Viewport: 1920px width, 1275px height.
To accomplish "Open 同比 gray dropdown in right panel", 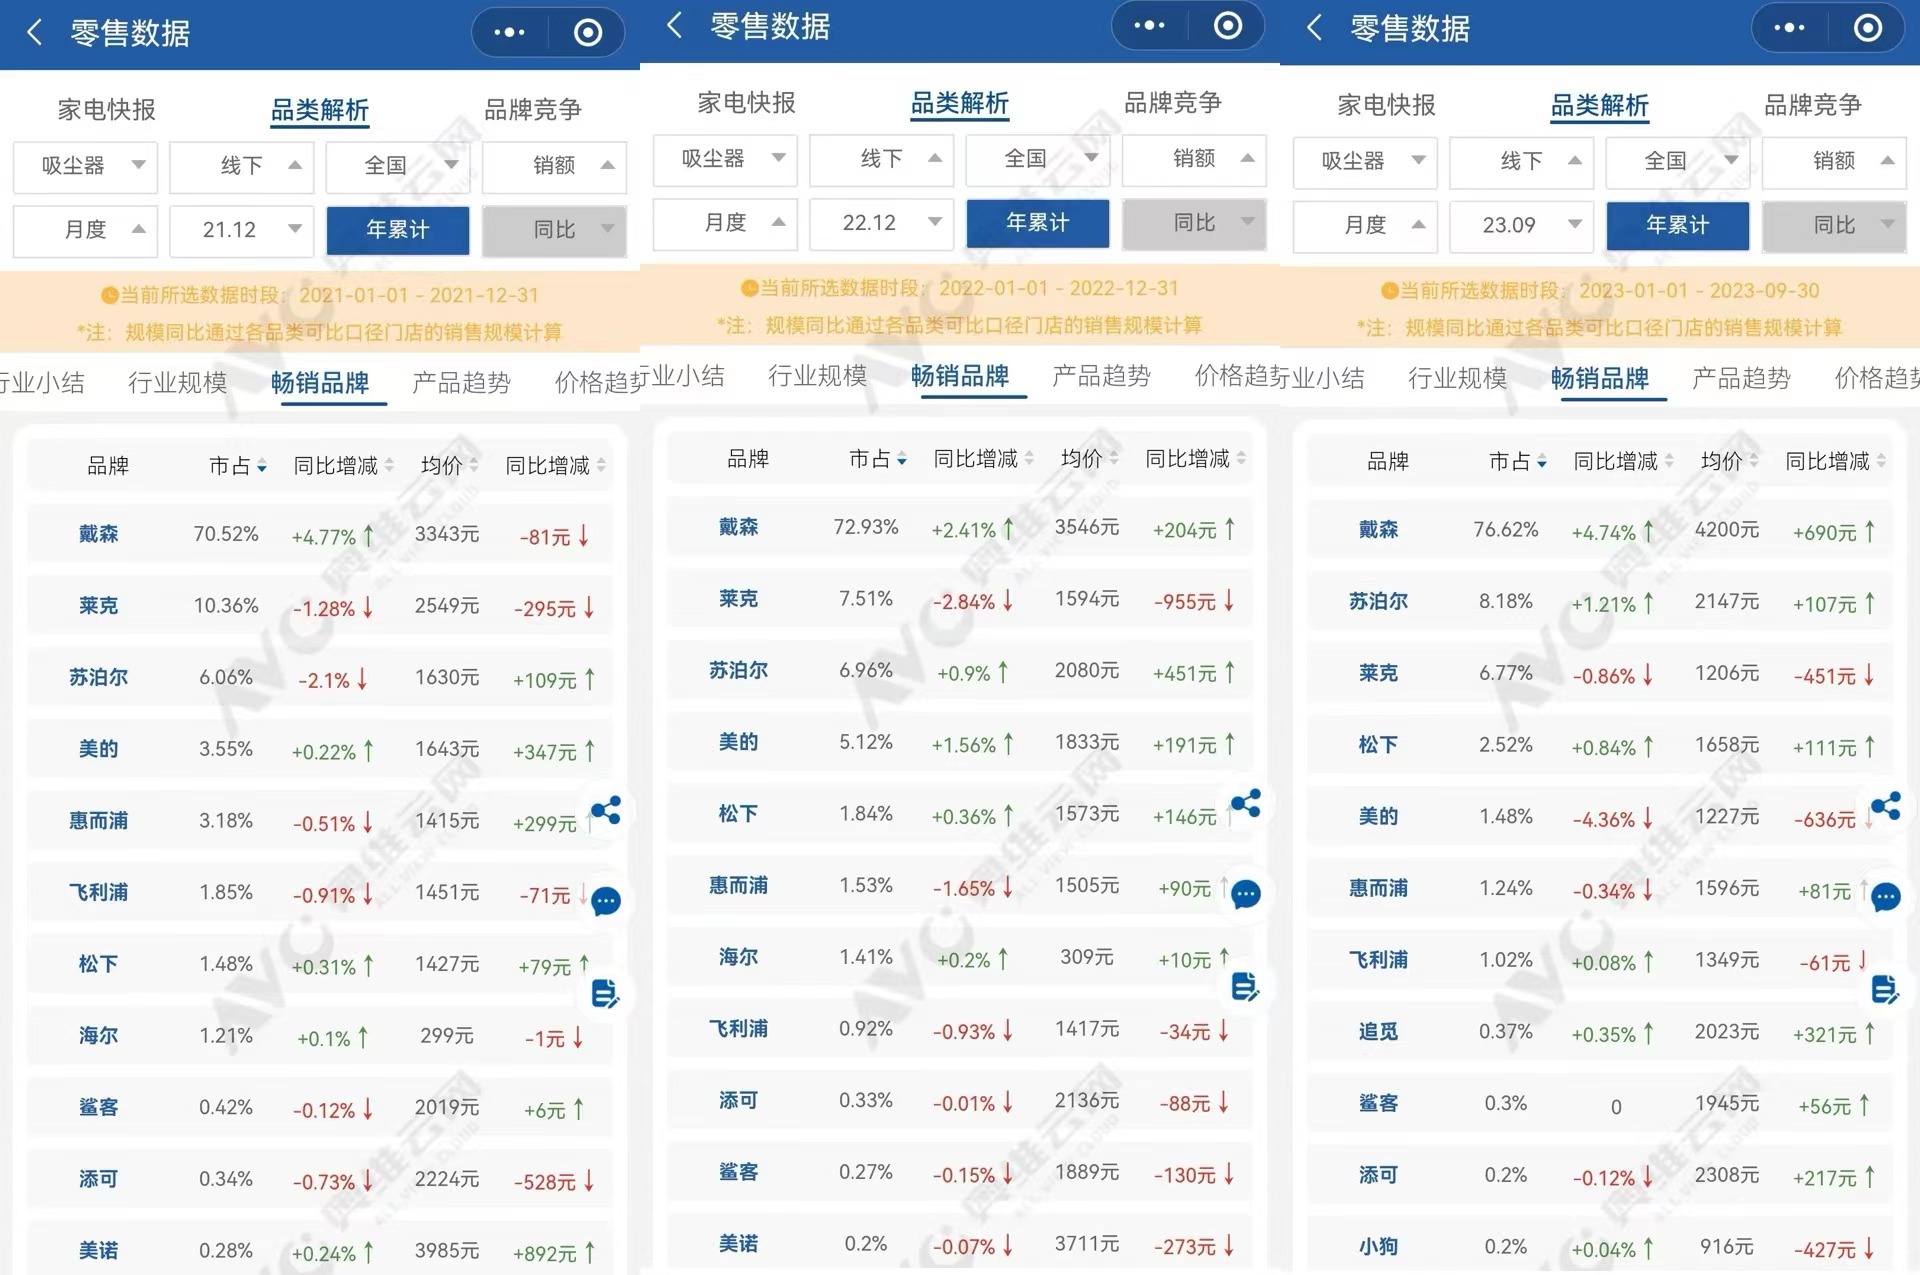I will [1834, 225].
